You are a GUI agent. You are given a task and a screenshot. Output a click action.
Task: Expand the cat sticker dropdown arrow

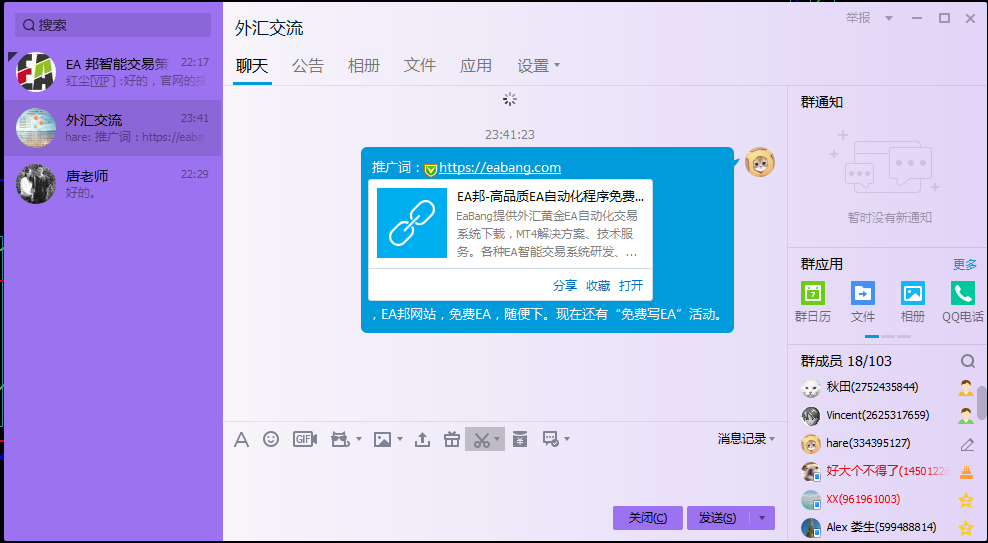(359, 439)
